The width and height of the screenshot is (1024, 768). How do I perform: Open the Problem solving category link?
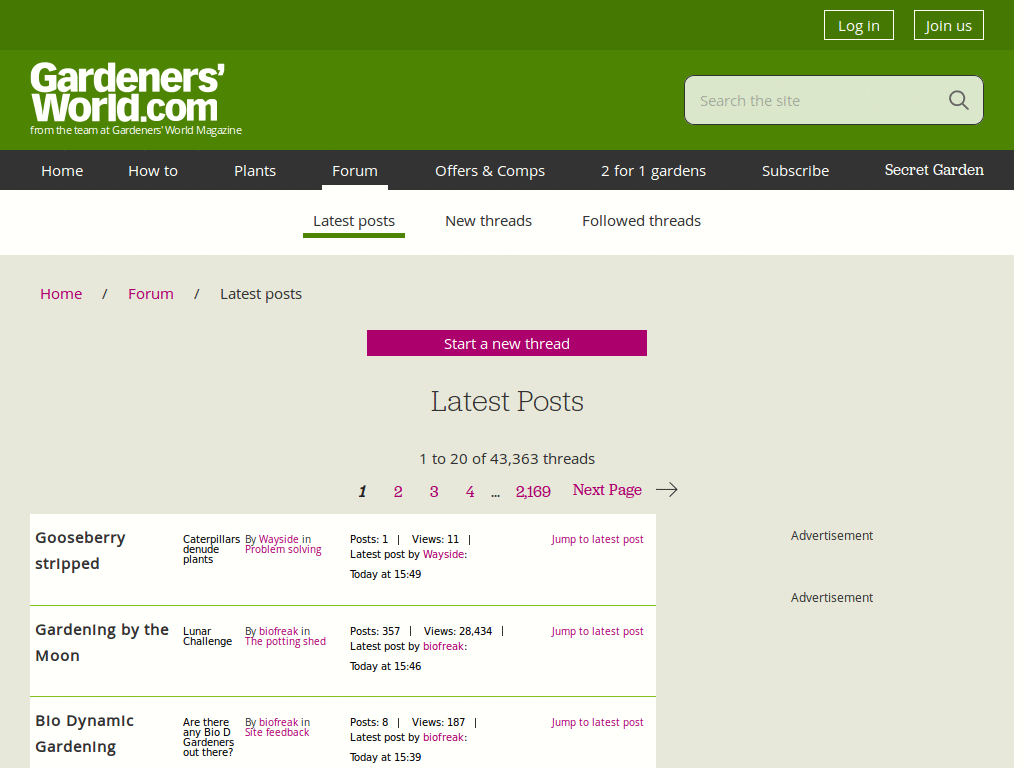(283, 550)
